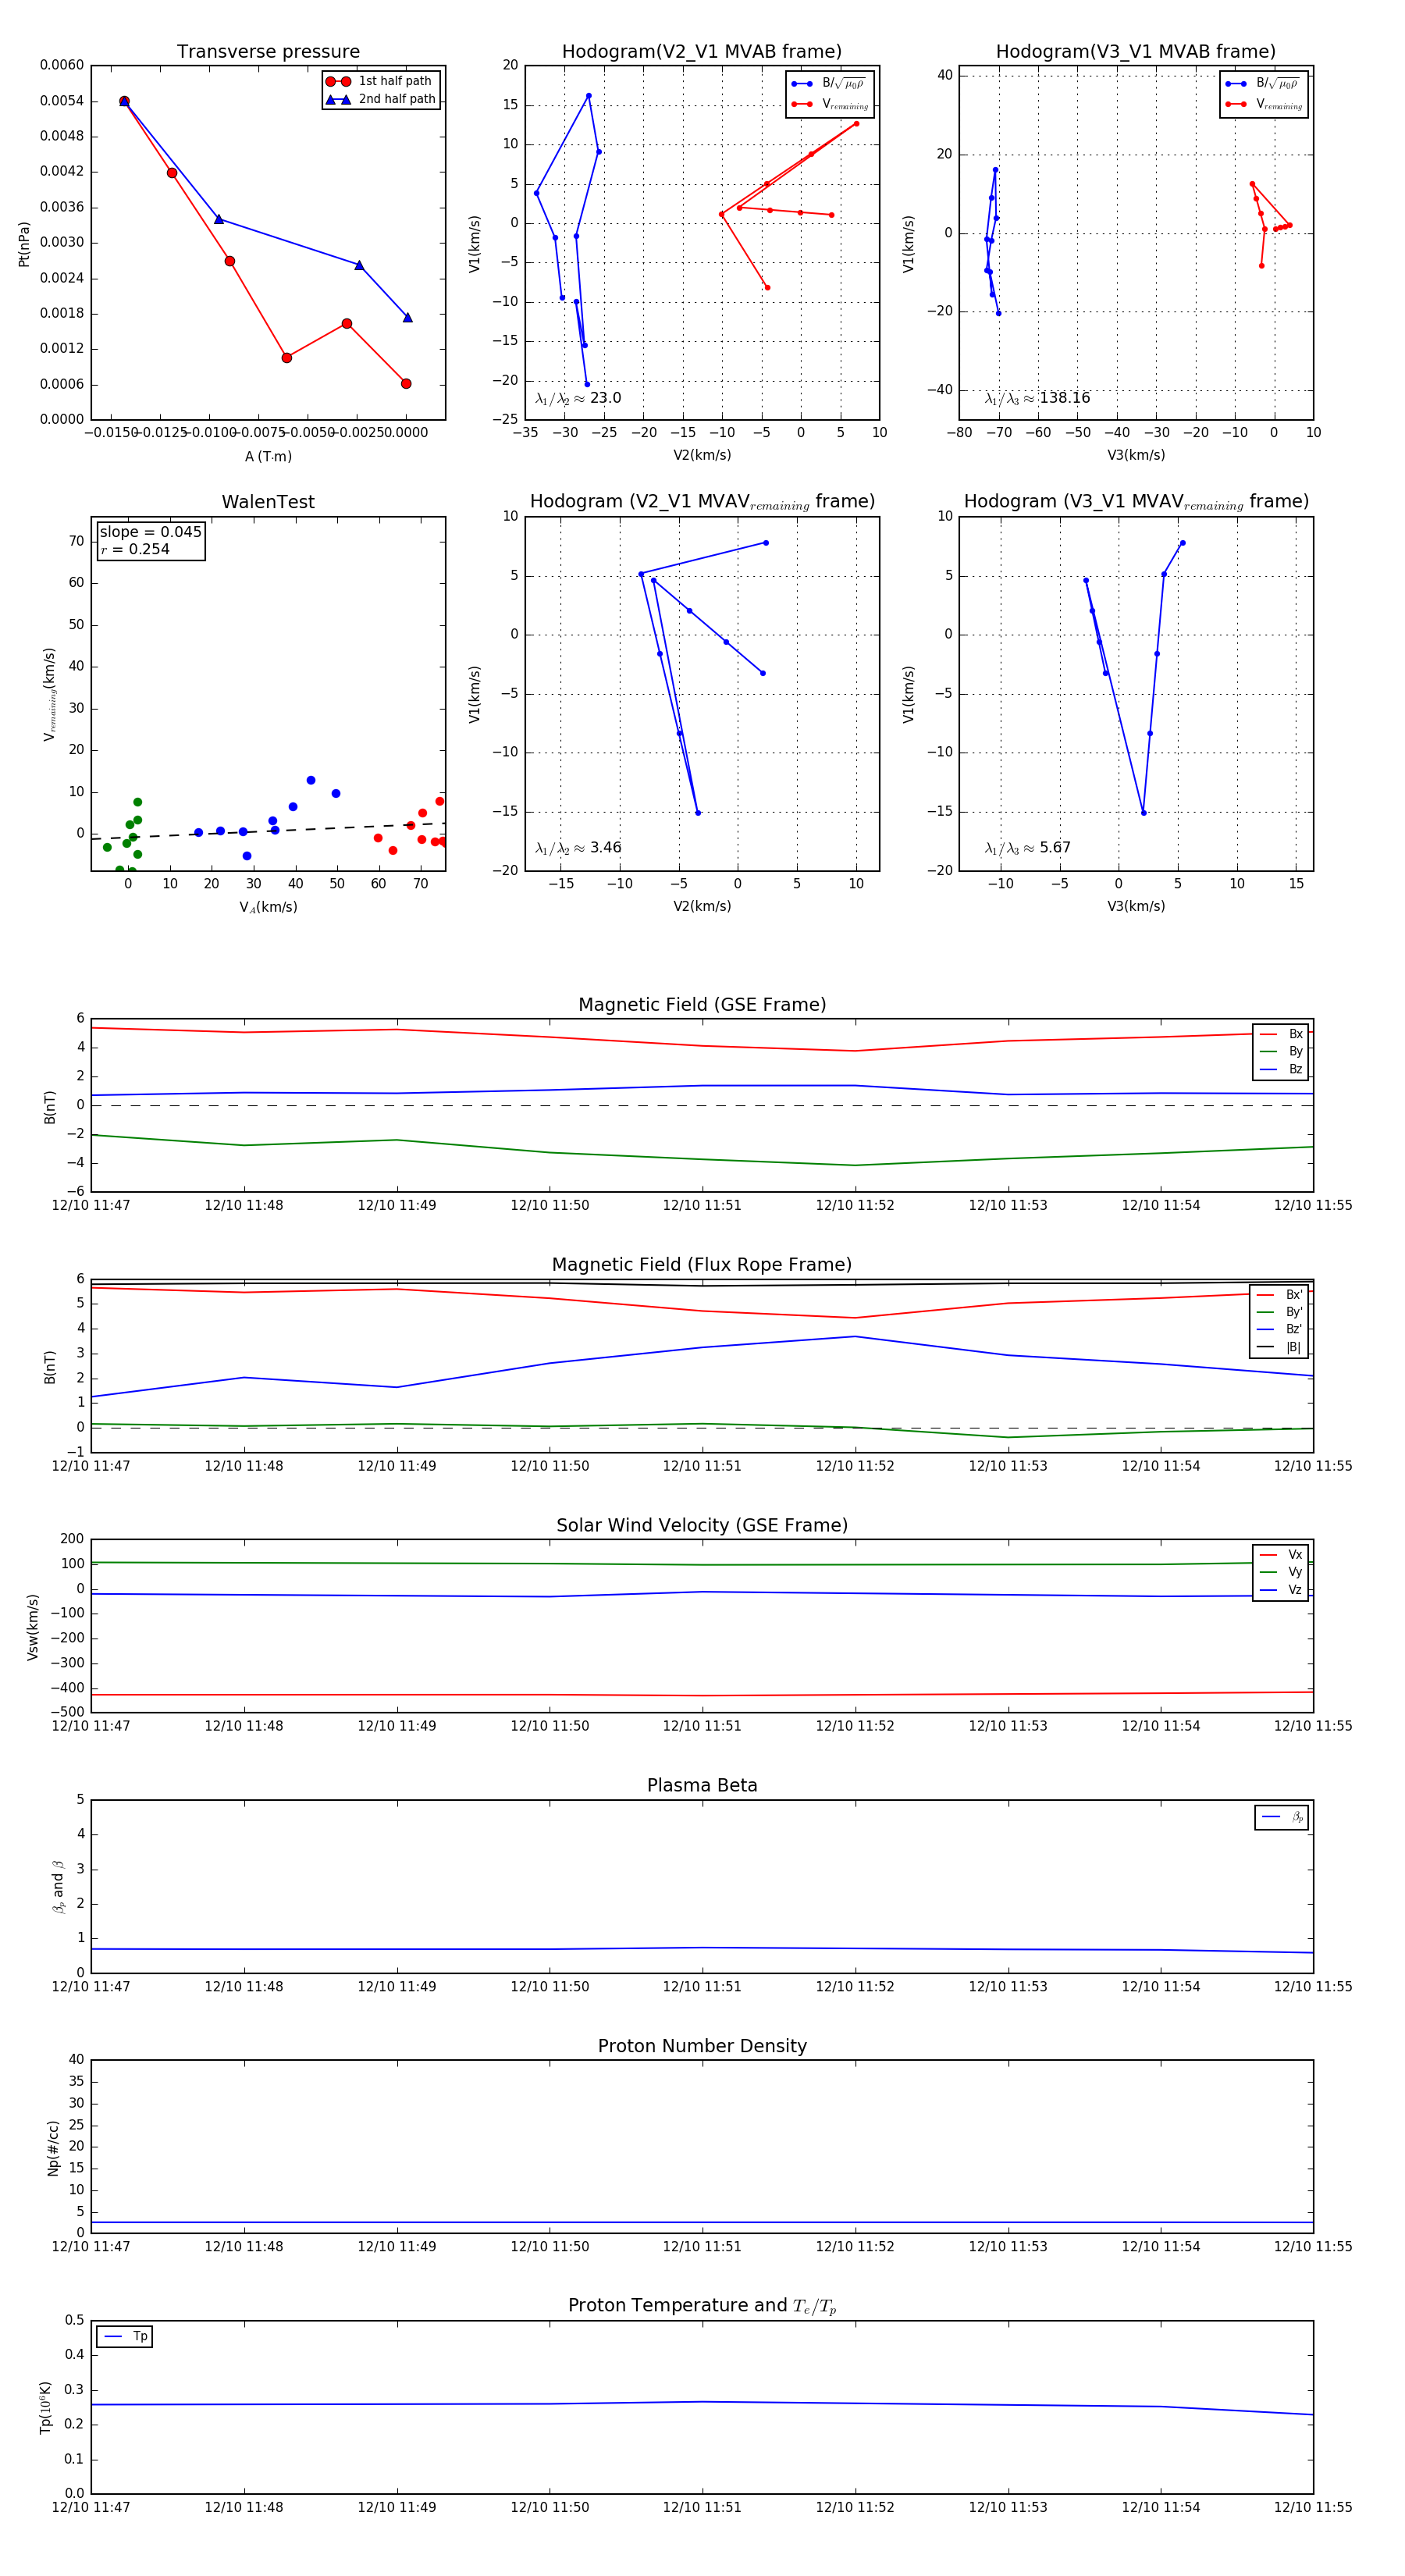
Task: Click the "Solar Wind Velocity (GSE Frame)" title
Action: coord(702,1526)
